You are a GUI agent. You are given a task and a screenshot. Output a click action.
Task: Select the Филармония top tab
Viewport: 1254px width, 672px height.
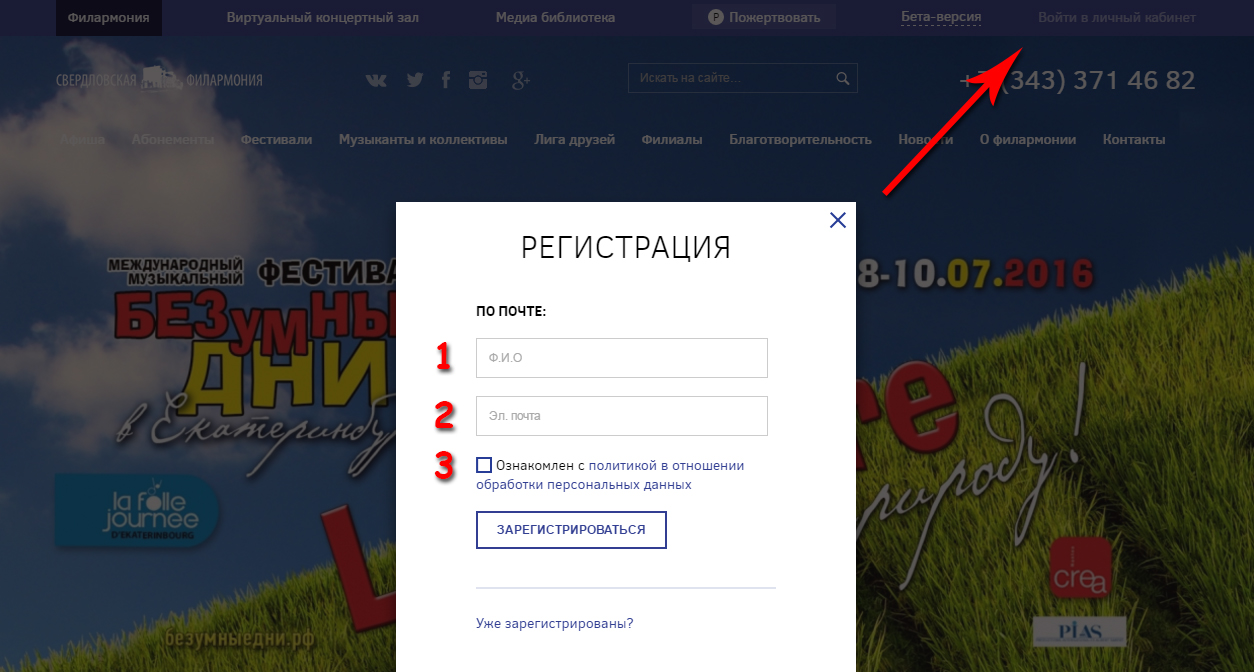pos(109,17)
